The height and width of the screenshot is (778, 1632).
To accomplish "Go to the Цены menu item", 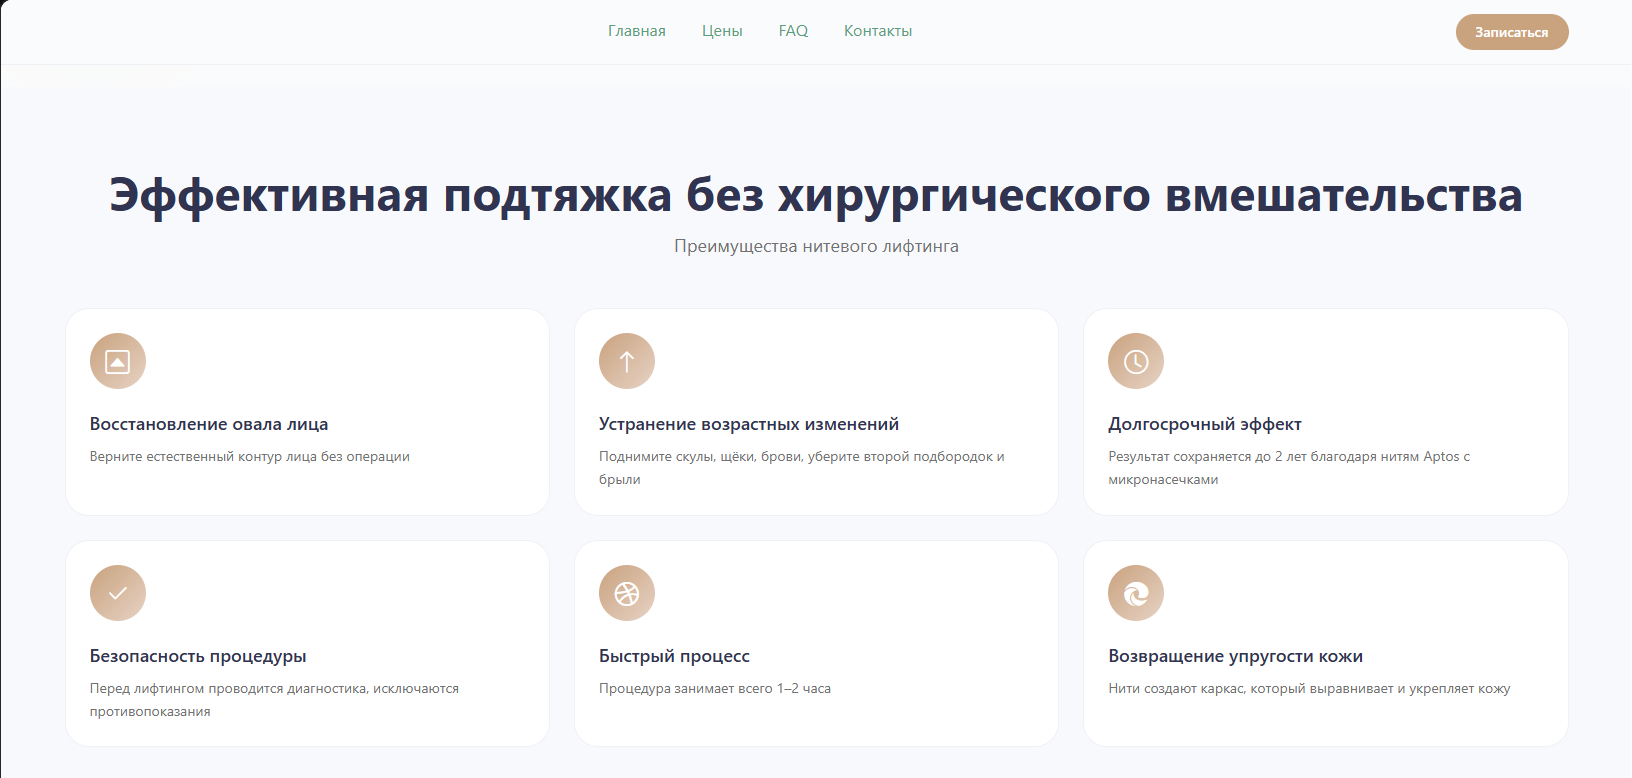I will pyautogui.click(x=722, y=31).
